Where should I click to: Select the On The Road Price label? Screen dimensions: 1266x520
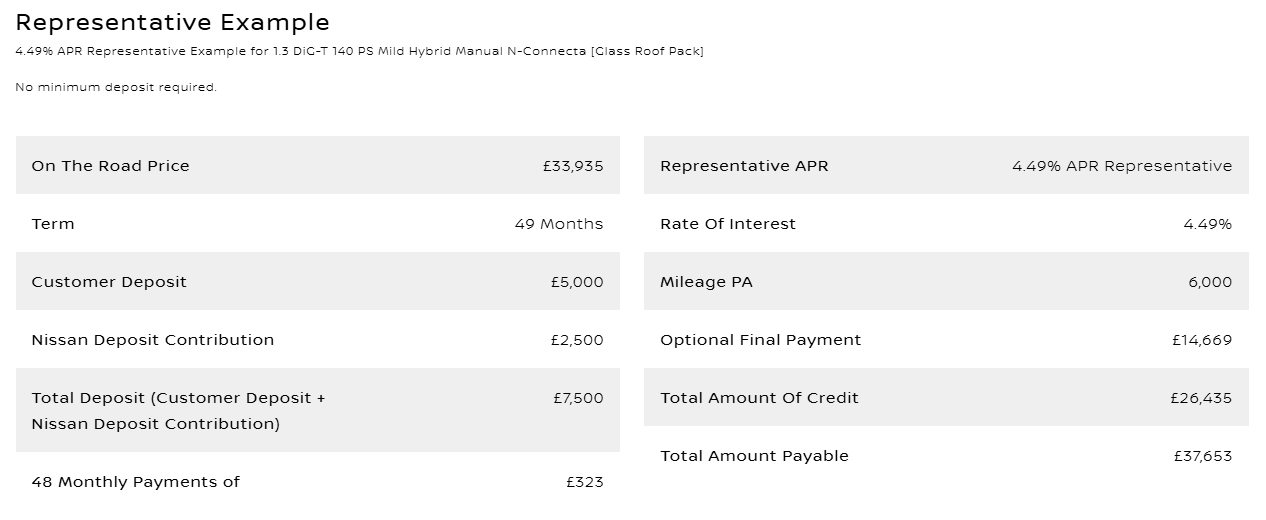click(x=110, y=166)
